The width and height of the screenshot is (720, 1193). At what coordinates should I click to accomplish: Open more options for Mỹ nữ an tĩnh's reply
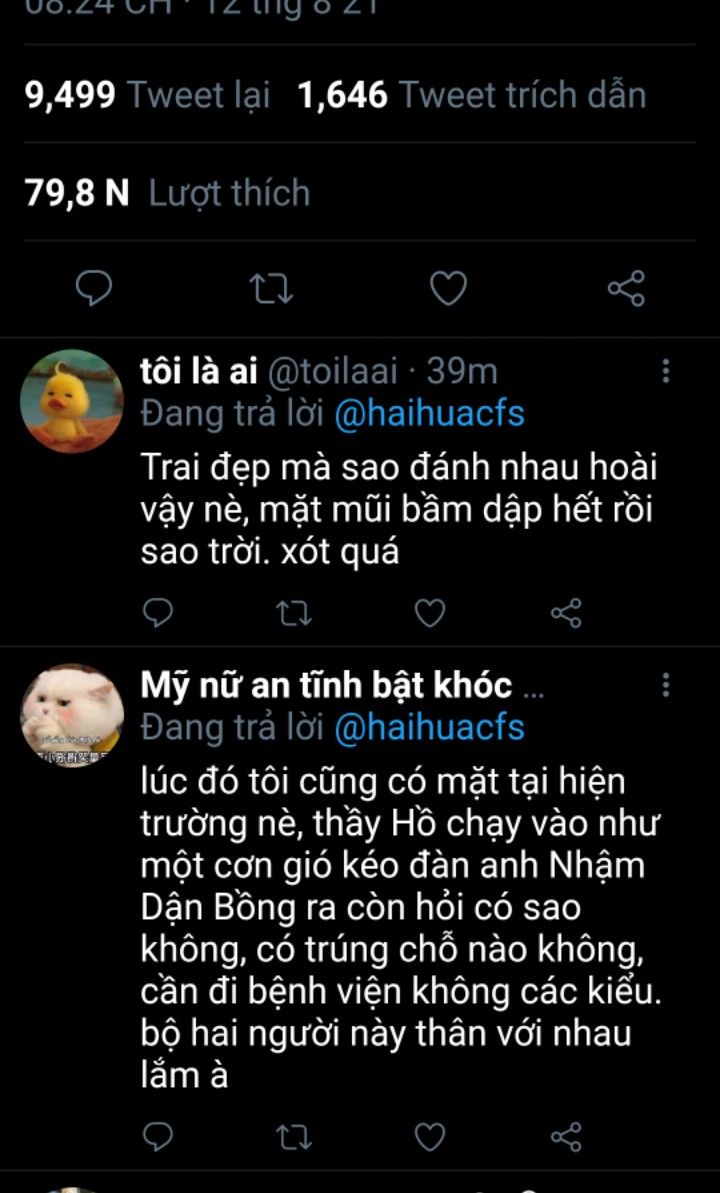666,685
